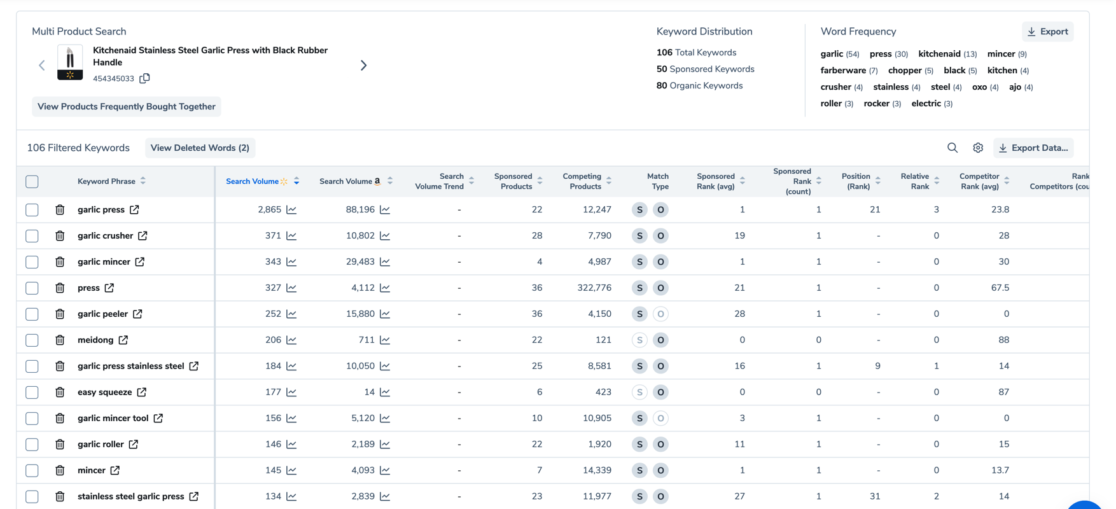Sort table by Competing Products

[611, 181]
